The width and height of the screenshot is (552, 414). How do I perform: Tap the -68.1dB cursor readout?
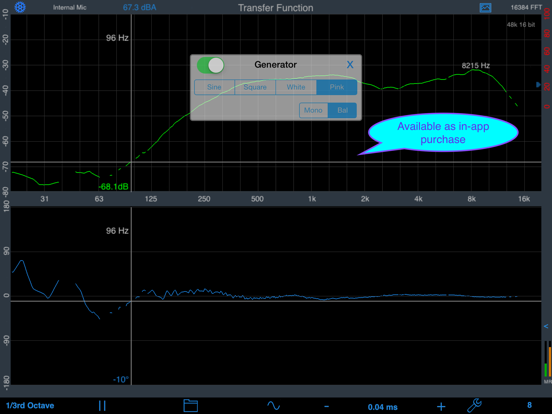click(113, 187)
